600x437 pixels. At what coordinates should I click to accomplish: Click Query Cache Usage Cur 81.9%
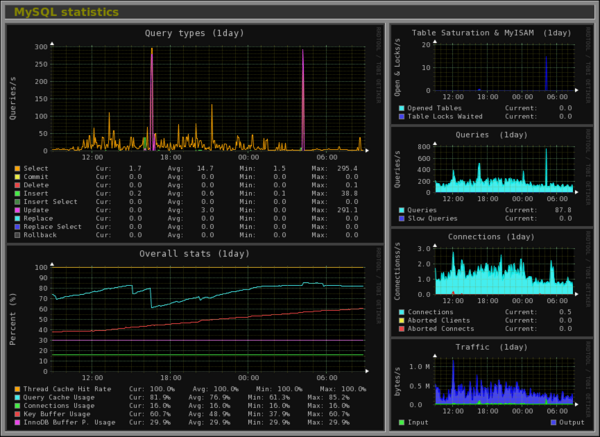pyautogui.click(x=161, y=398)
